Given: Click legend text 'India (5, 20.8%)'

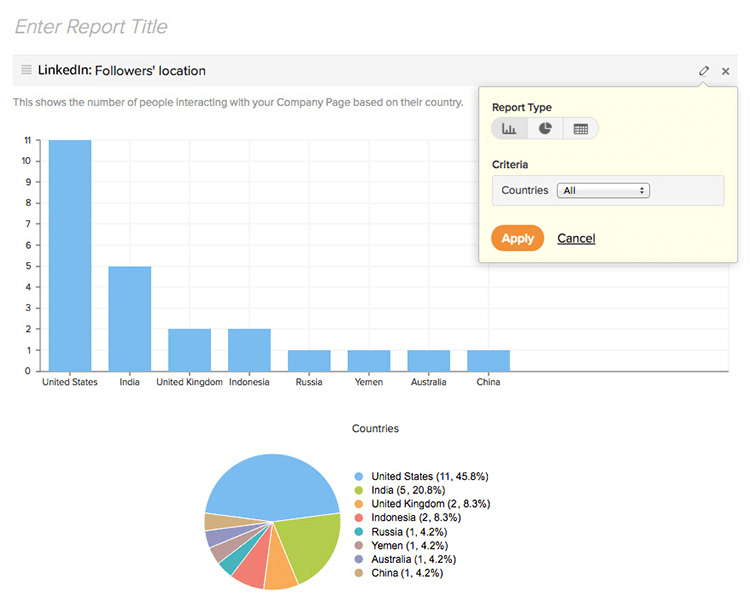Looking at the screenshot, I should (x=408, y=490).
